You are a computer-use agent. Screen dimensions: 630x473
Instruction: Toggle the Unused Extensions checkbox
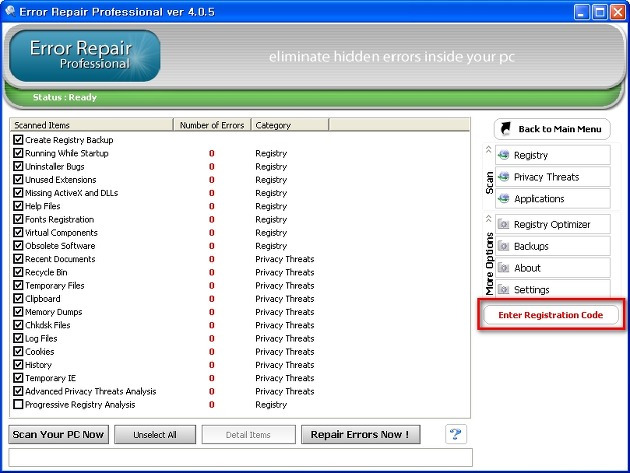(x=18, y=179)
